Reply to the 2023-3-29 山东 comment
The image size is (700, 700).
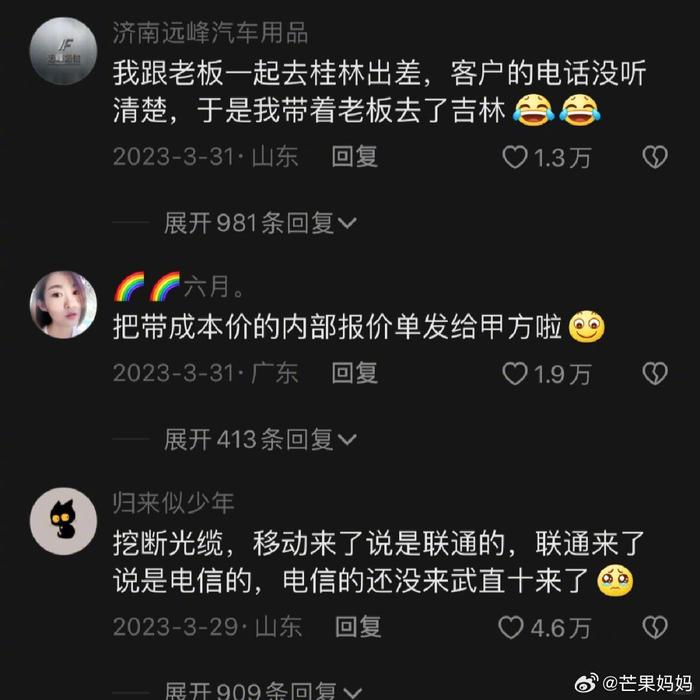click(358, 627)
